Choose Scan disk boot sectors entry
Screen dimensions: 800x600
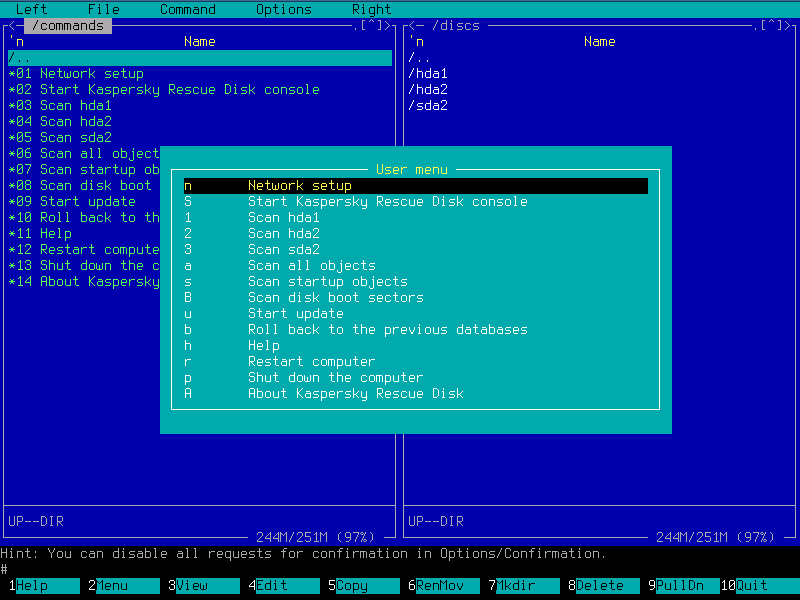pyautogui.click(x=416, y=297)
